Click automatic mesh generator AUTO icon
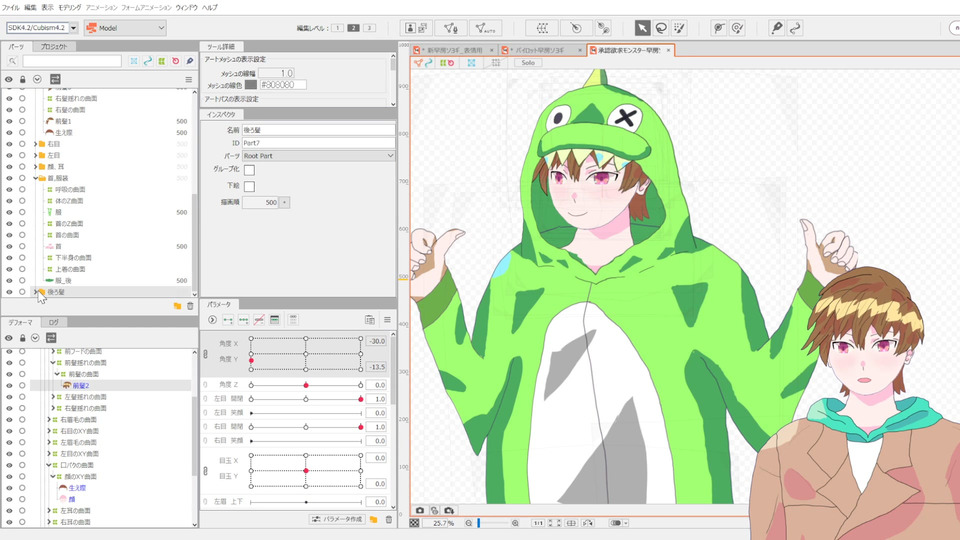 [486, 28]
